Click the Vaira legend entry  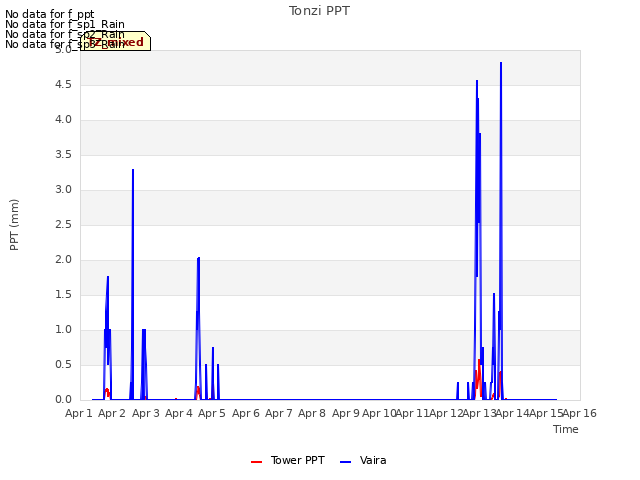pyautogui.click(x=363, y=460)
